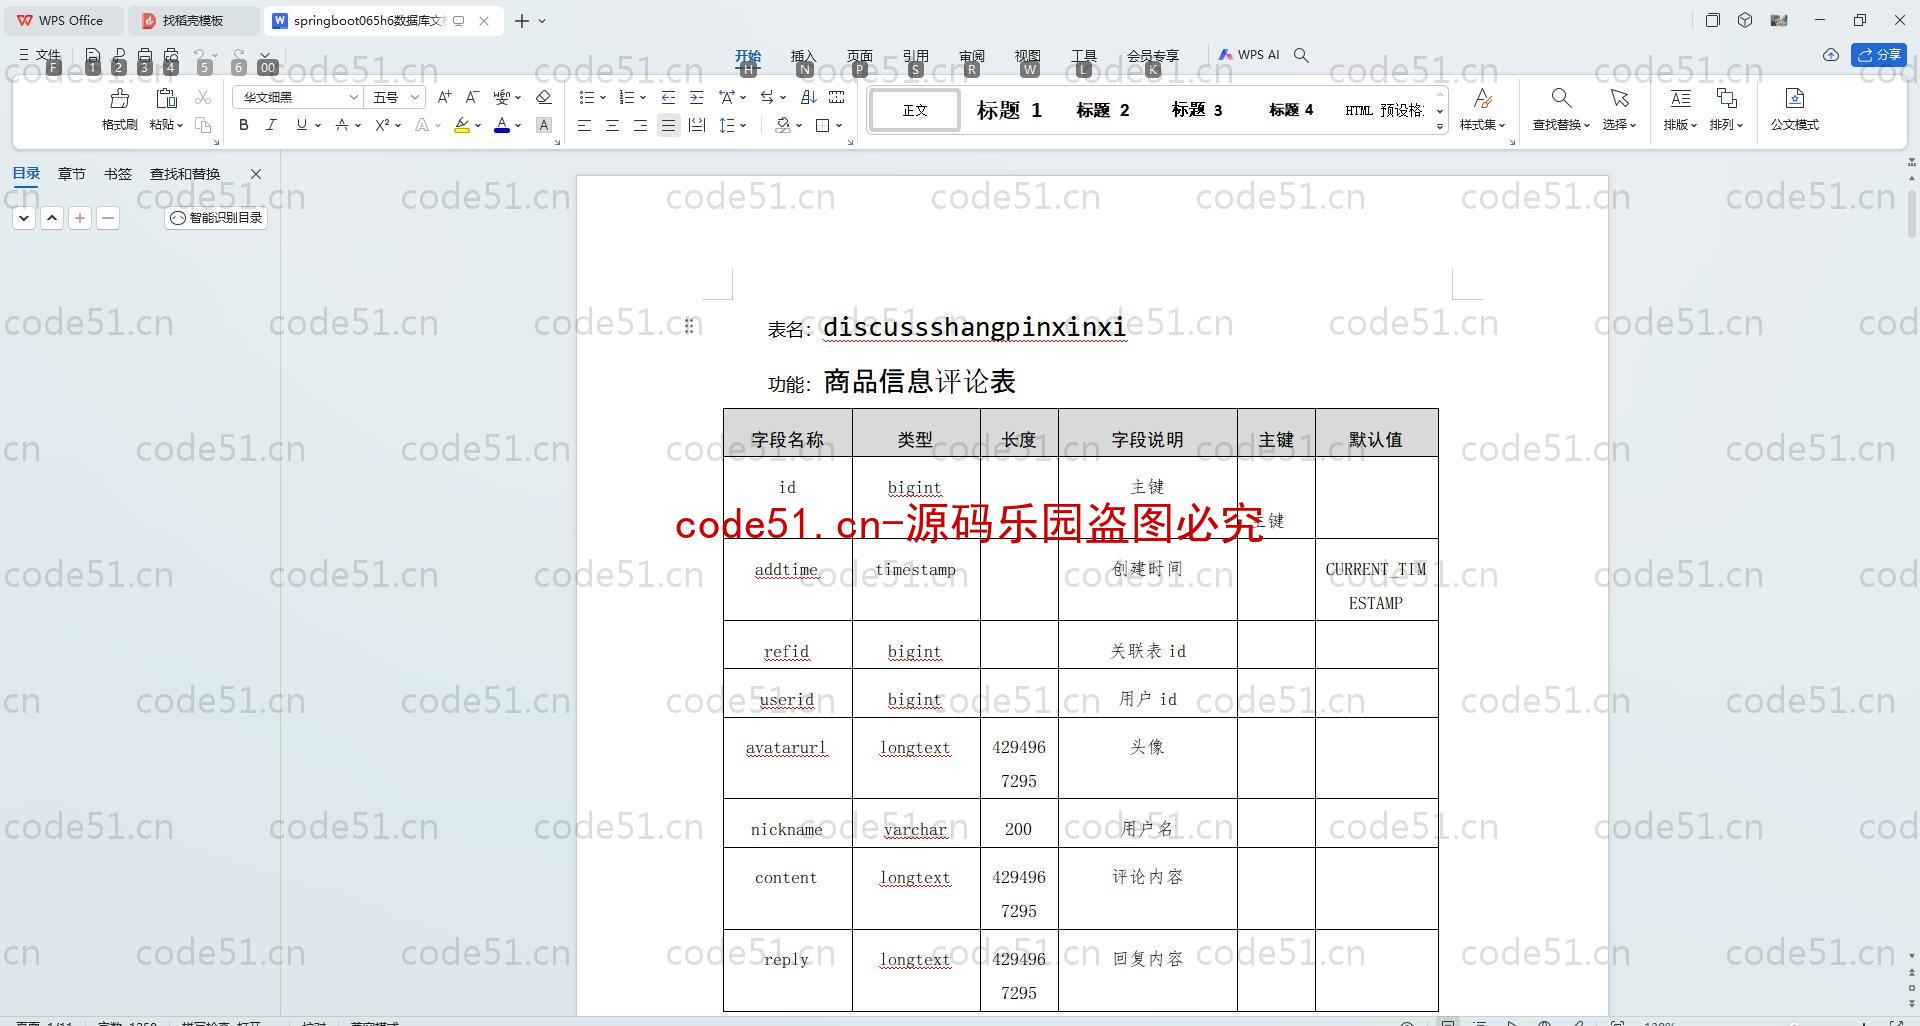Screen dimensions: 1920x1026
Task: Click the Format Painter (格式刷) icon
Action: (x=120, y=98)
